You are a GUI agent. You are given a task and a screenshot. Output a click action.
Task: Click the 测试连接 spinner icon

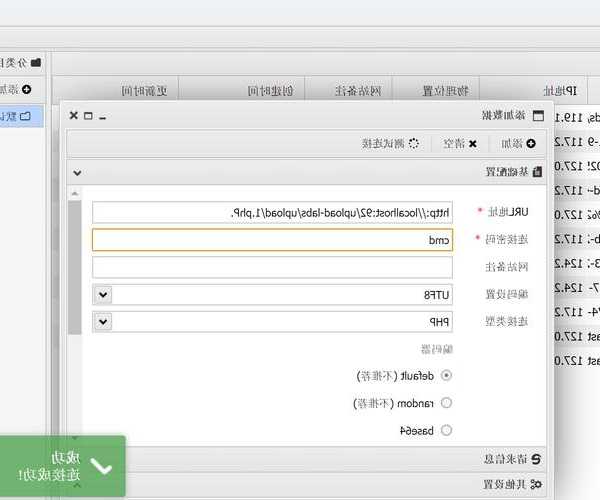(413, 144)
